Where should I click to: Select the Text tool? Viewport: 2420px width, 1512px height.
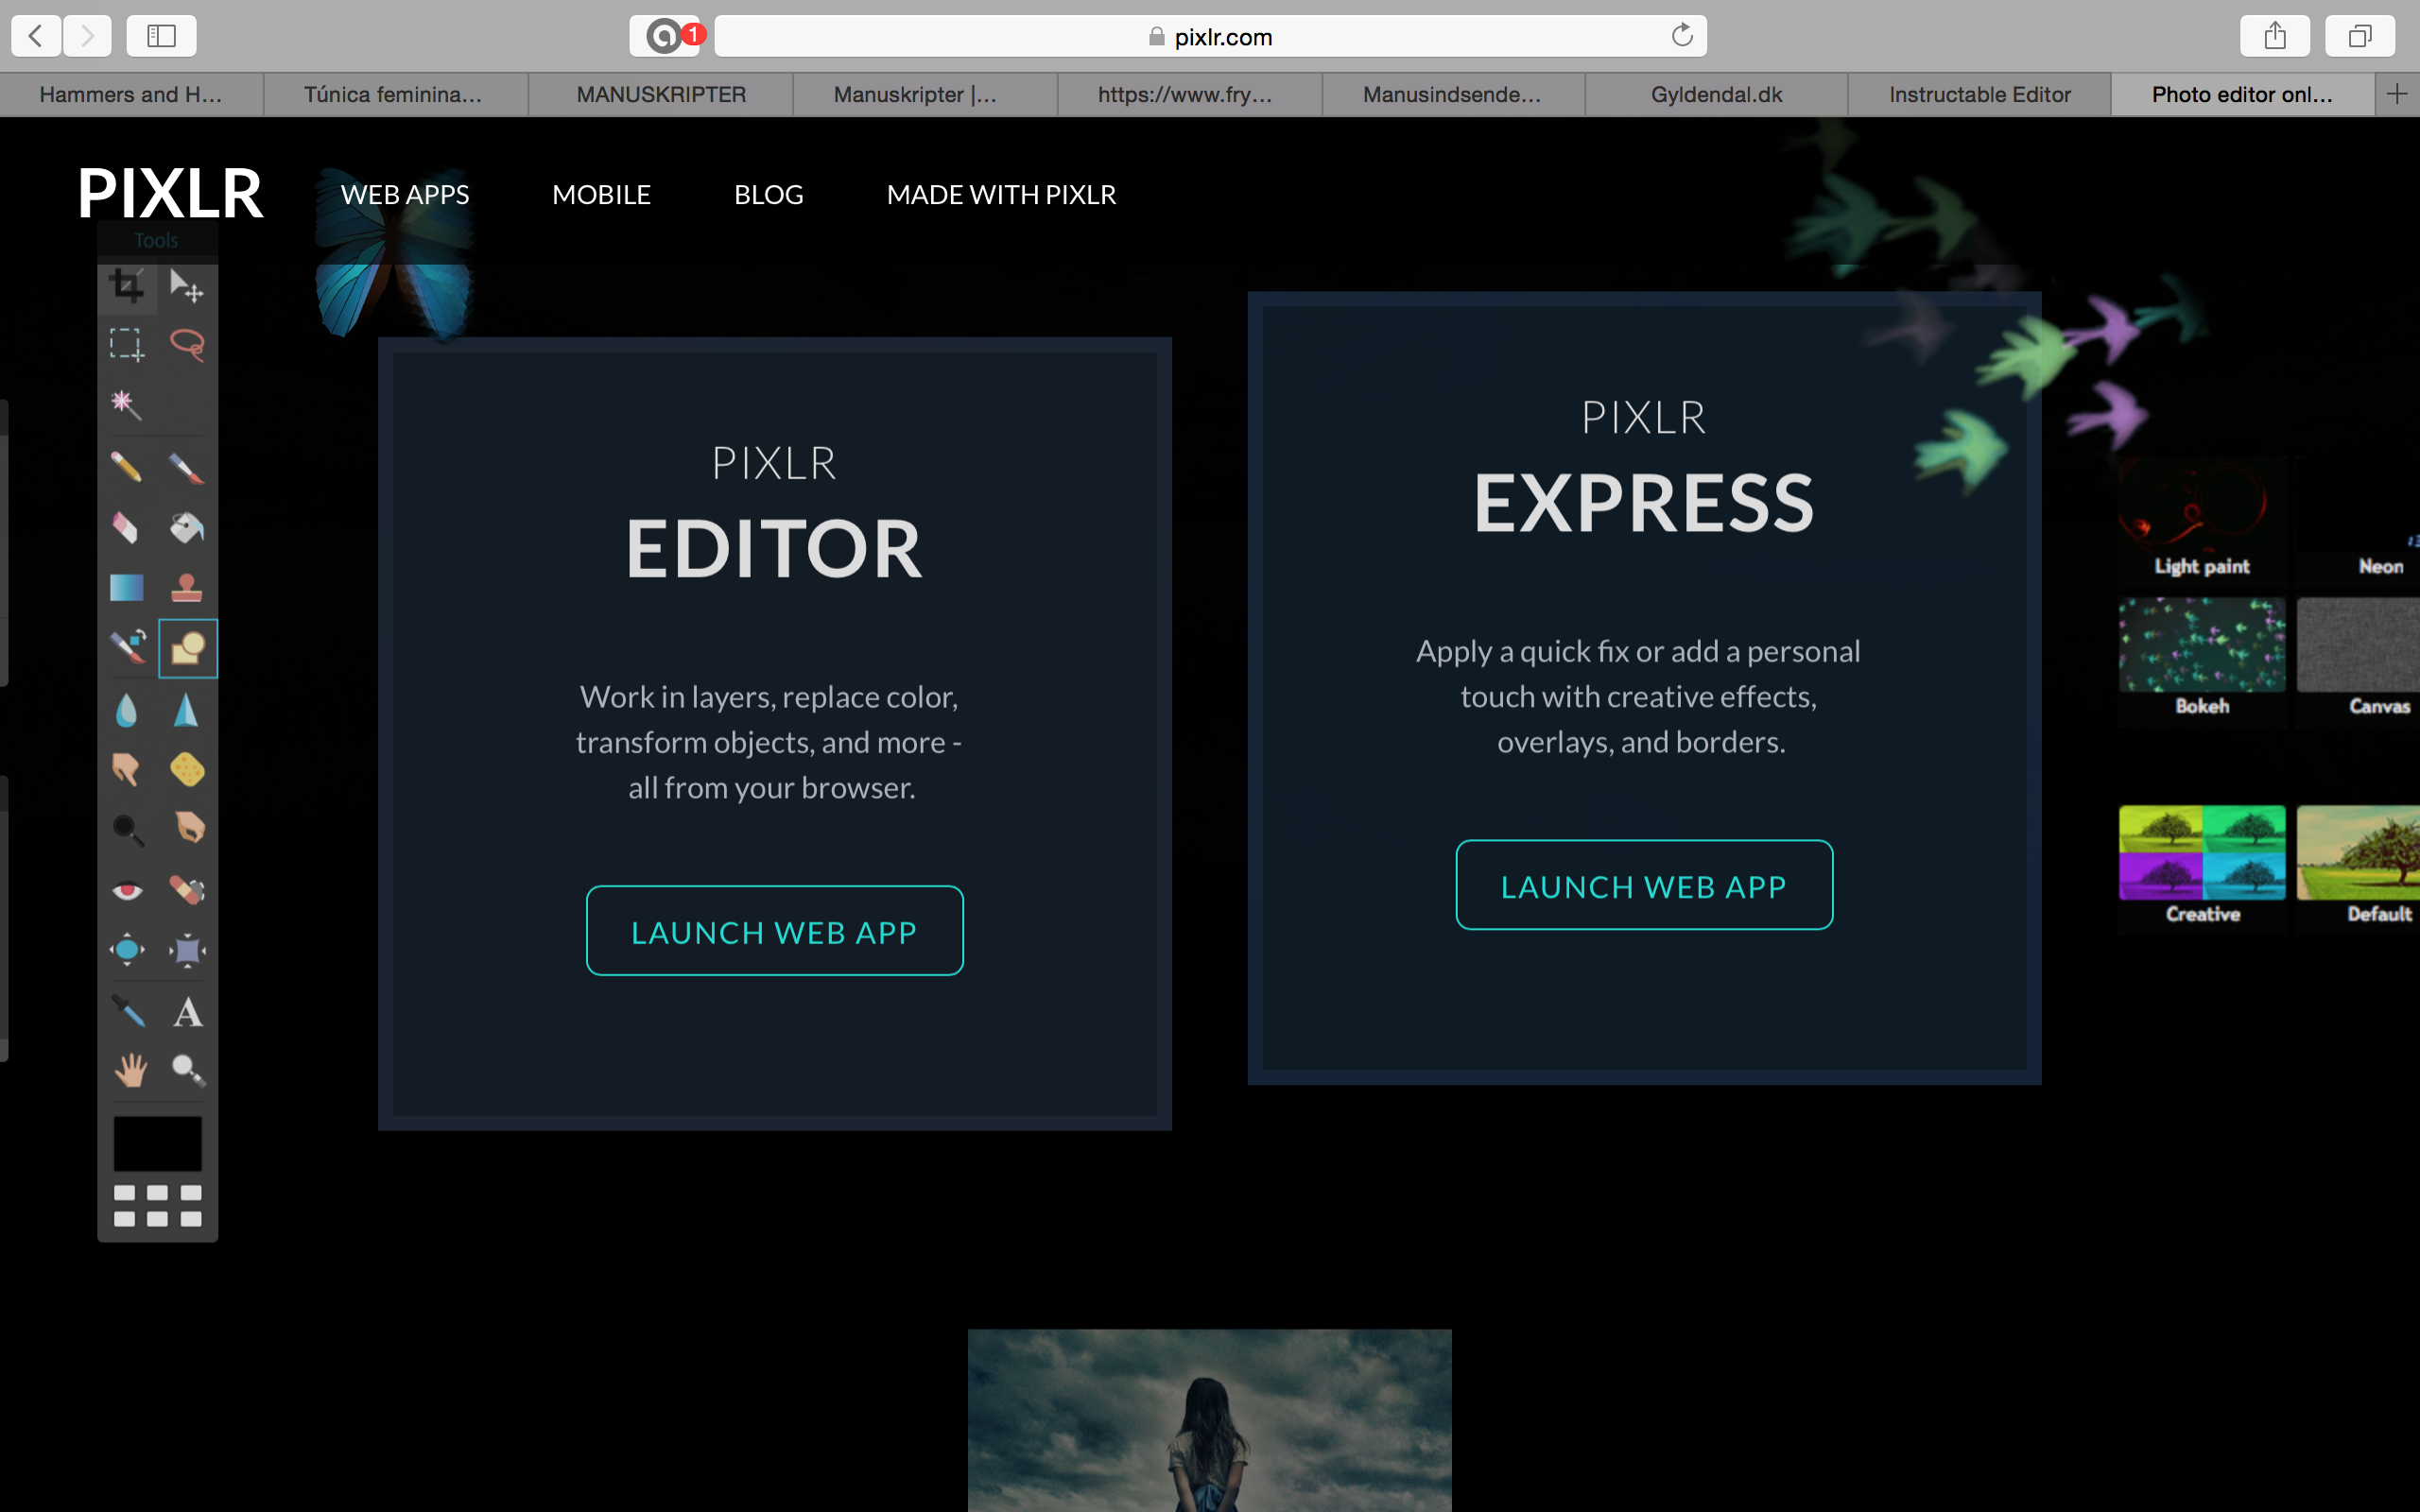pos(188,1010)
